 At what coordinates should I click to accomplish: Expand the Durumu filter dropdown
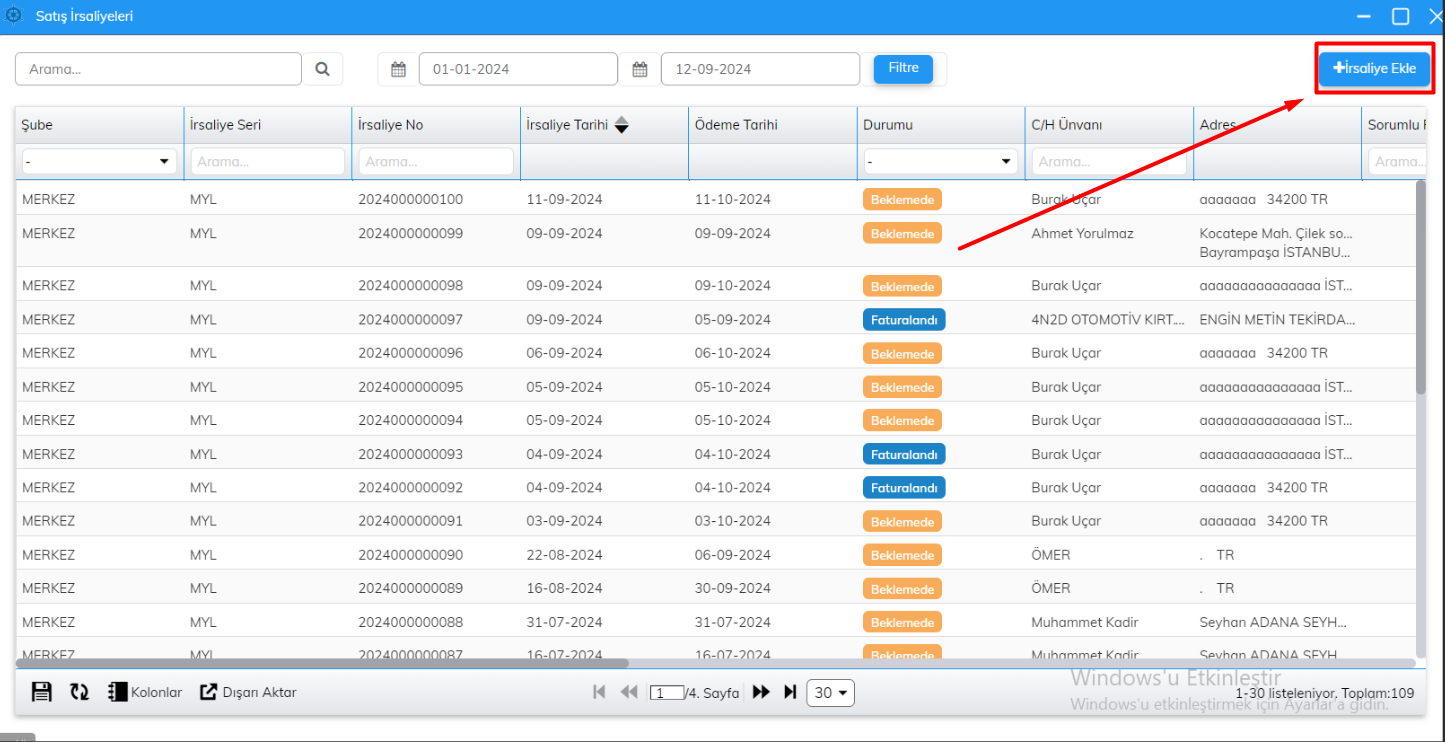[x=940, y=161]
